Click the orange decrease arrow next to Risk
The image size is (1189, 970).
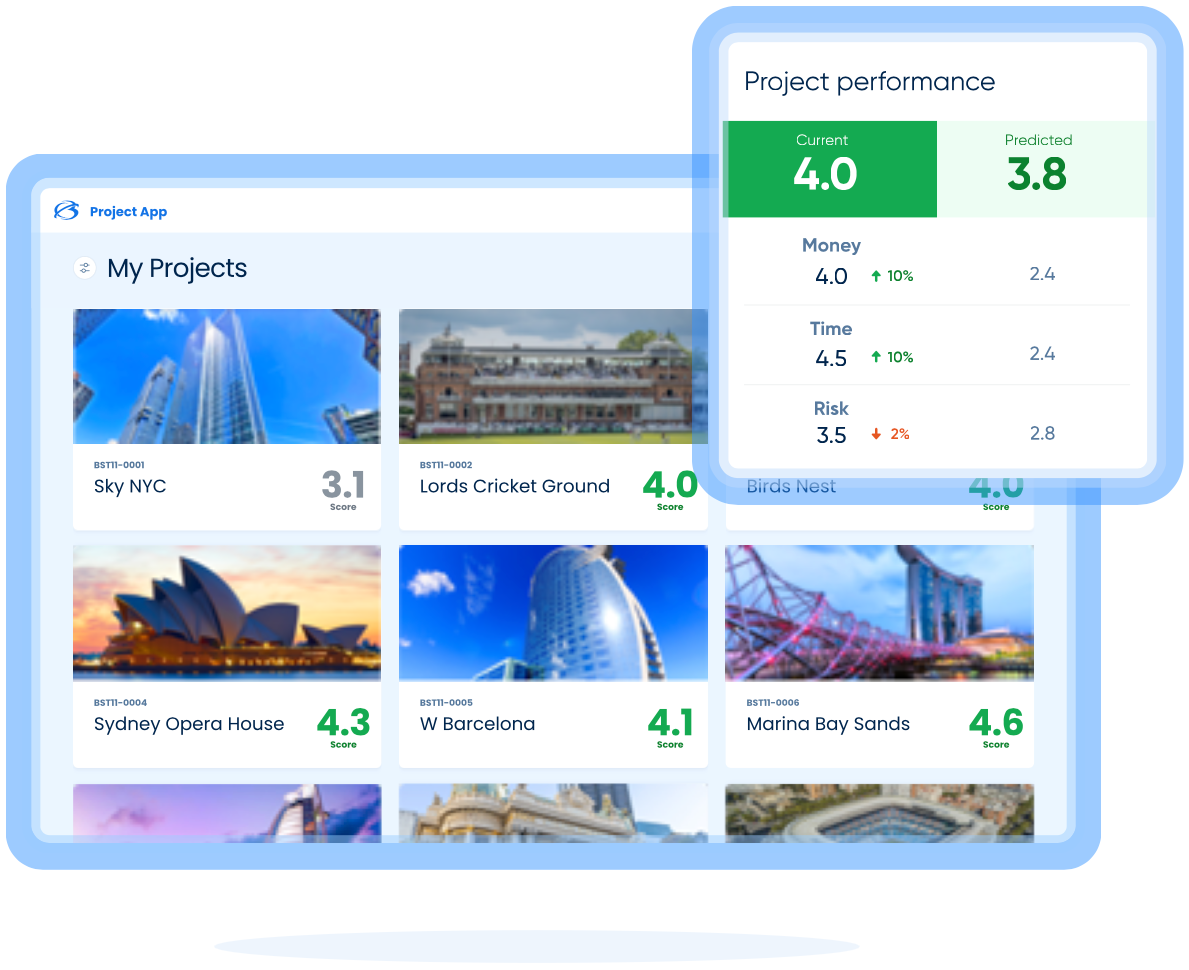click(x=874, y=434)
